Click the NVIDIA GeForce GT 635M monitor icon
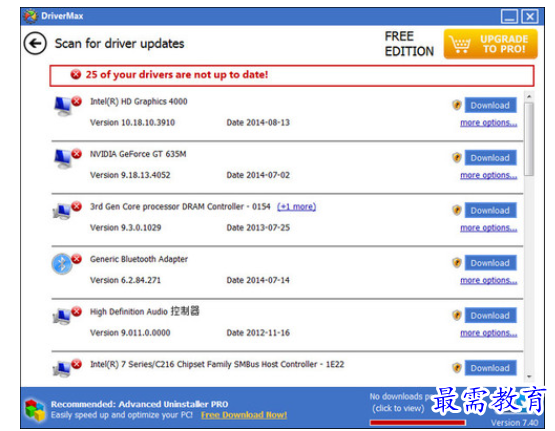Image resolution: width=555 pixels, height=431 pixels. click(x=63, y=159)
